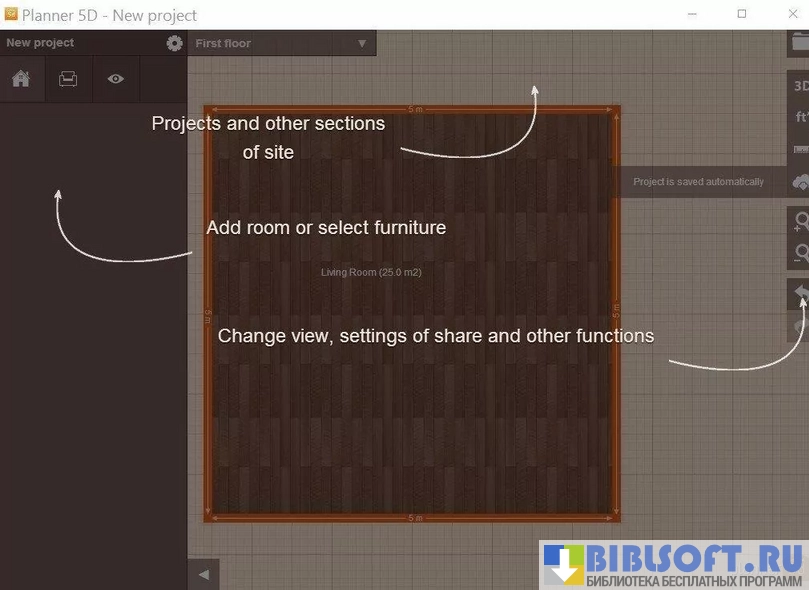The image size is (809, 590).
Task: Open project settings gear icon
Action: (x=175, y=43)
